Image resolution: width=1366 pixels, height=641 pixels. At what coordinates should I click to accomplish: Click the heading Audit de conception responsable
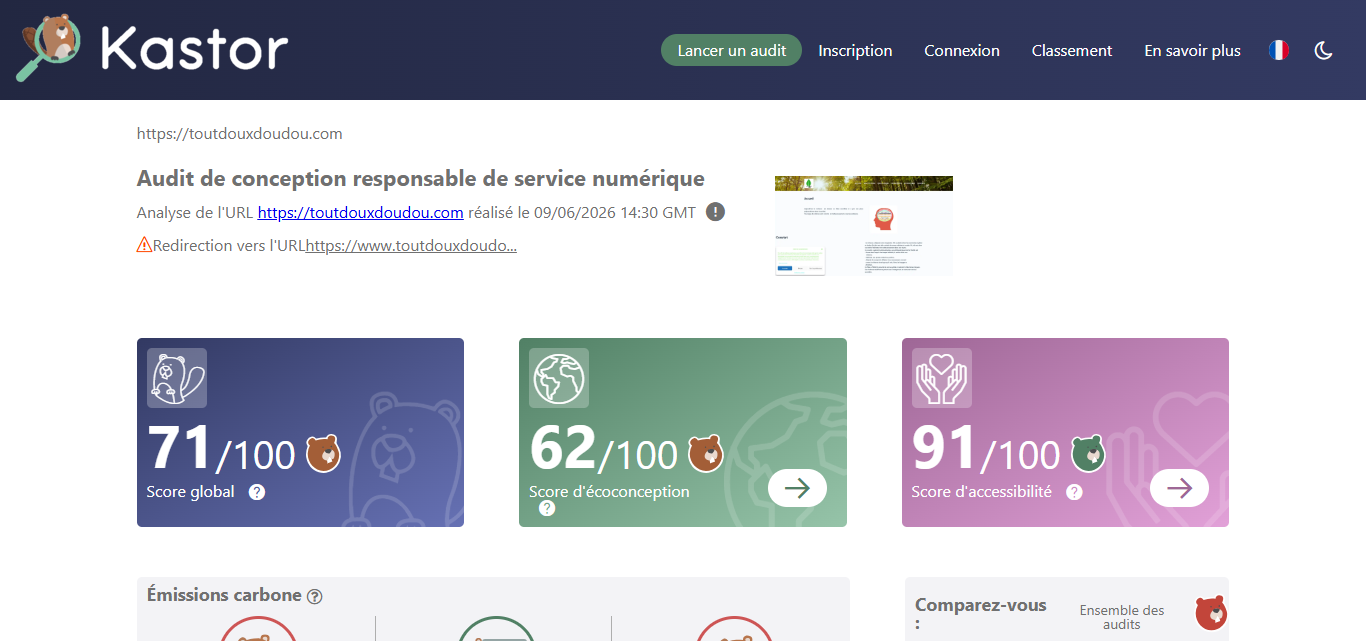(x=421, y=179)
